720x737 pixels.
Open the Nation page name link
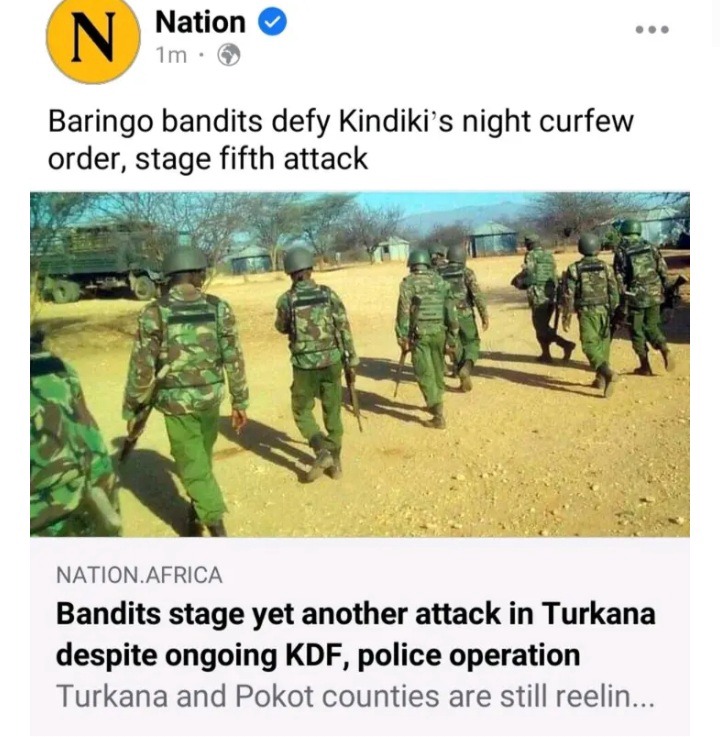[x=200, y=22]
